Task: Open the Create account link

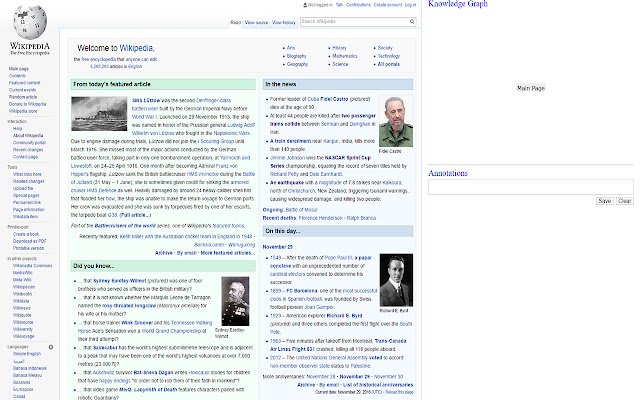Action: click(x=384, y=5)
